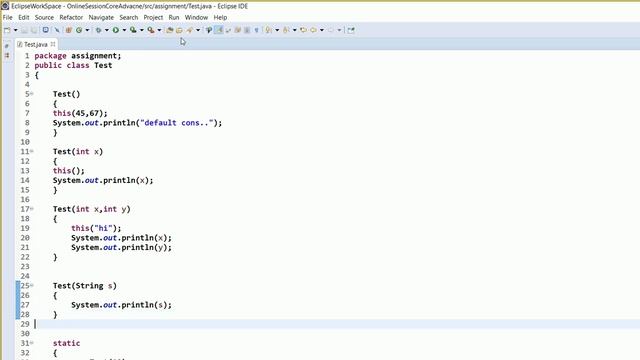Screen dimensions: 640x360
Task: Open the Next Annotation dropdown arrow
Action: (x=277, y=30)
